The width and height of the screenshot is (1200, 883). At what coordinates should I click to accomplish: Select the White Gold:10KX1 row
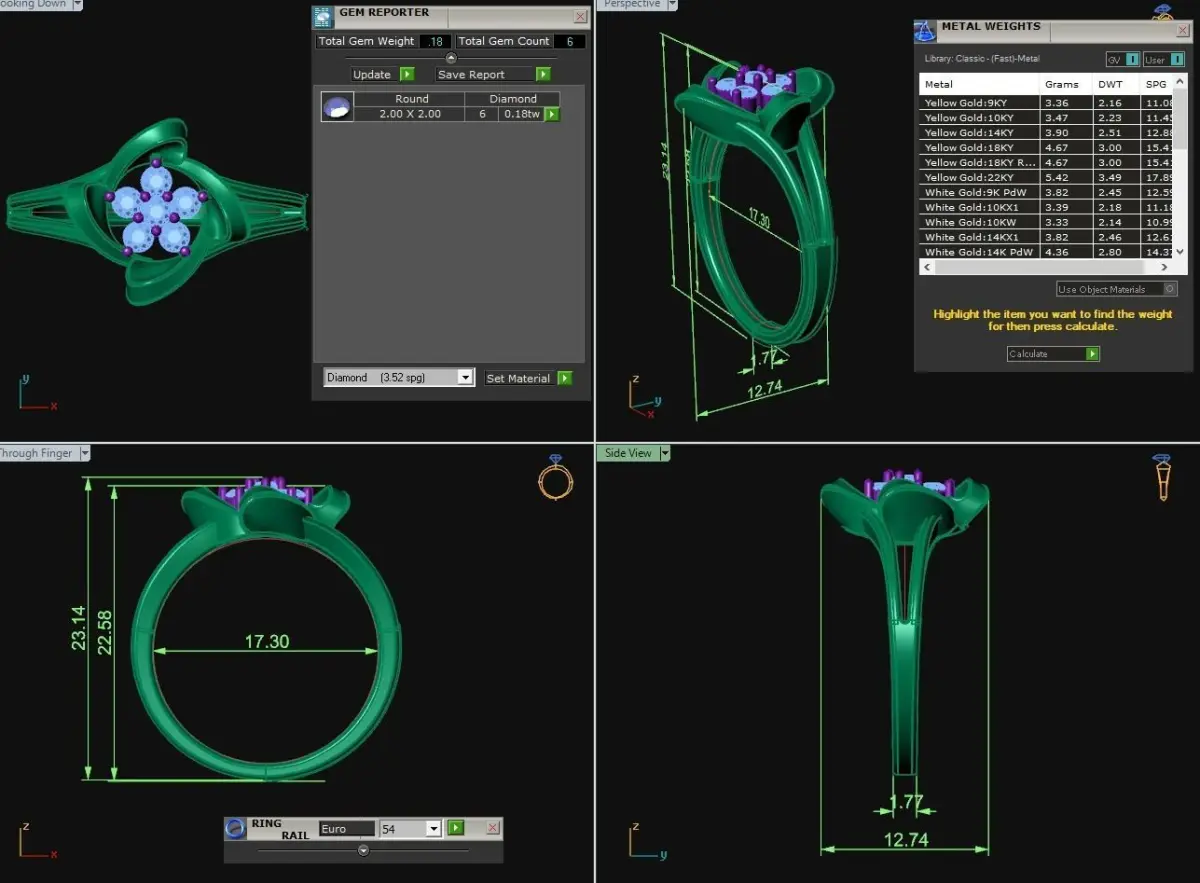pyautogui.click(x=1046, y=207)
